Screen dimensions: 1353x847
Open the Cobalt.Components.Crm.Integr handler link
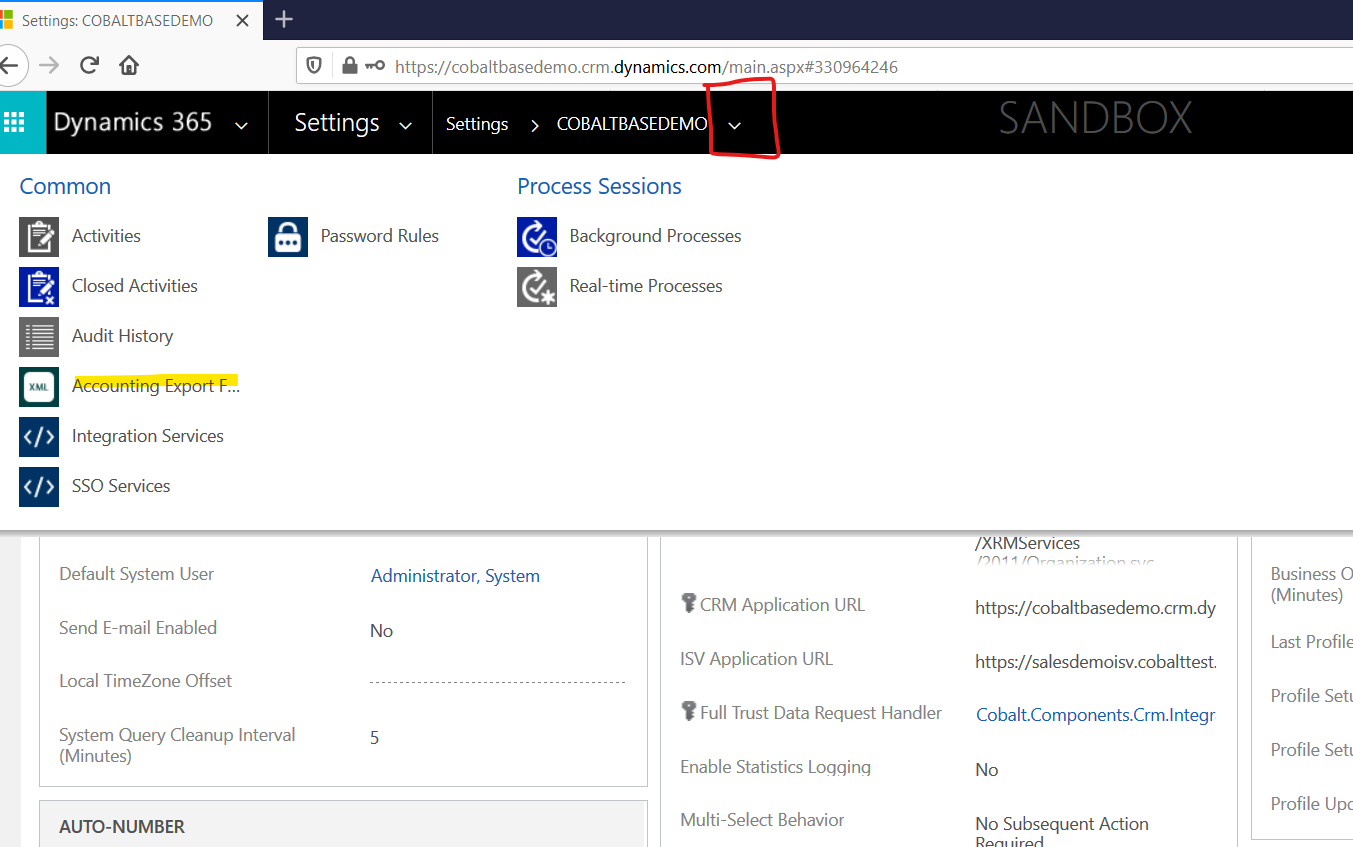click(1096, 715)
